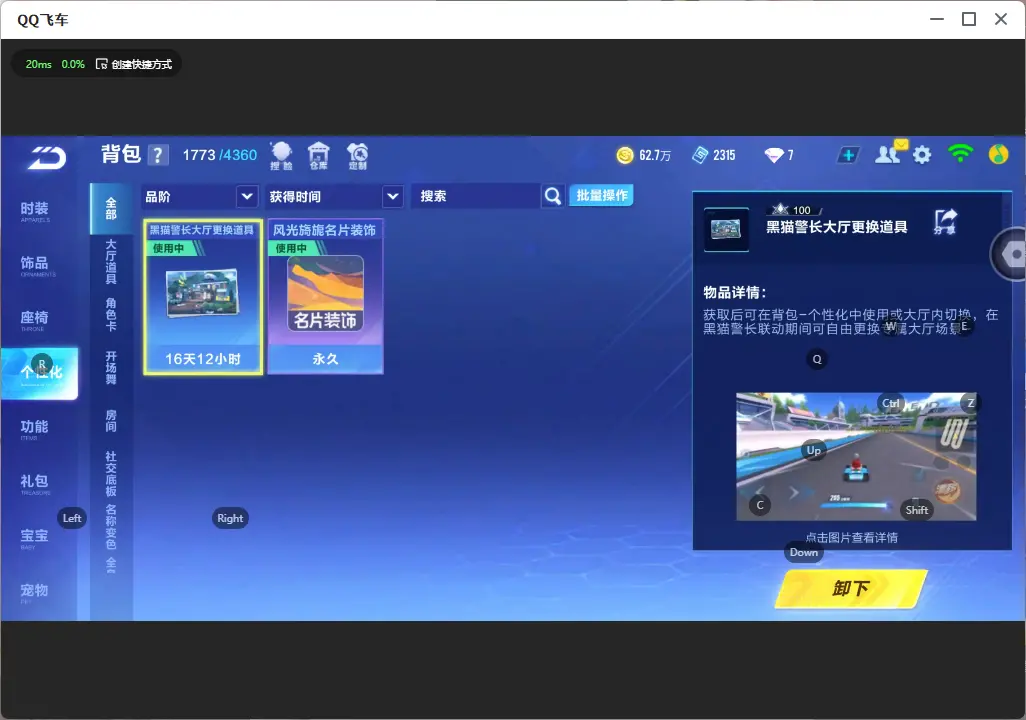1026x720 pixels.
Task: Select the 宠物 pet category
Action: [35, 592]
